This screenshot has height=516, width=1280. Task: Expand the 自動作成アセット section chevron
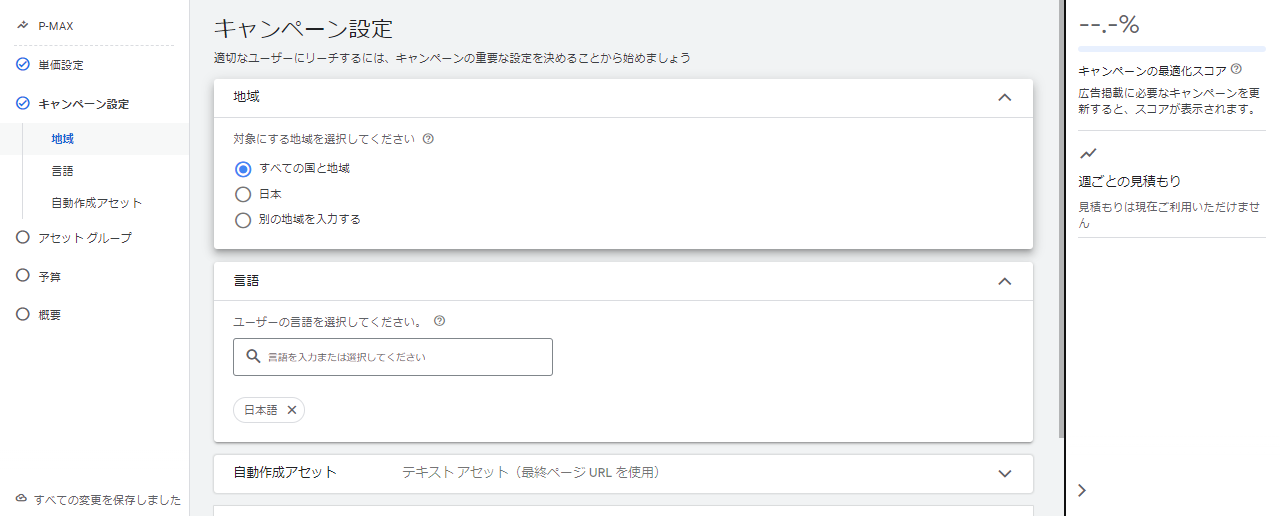coord(1005,473)
